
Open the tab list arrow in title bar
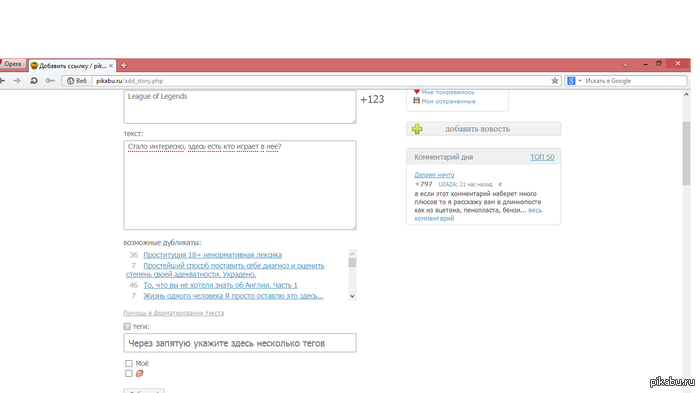pyautogui.click(x=625, y=65)
